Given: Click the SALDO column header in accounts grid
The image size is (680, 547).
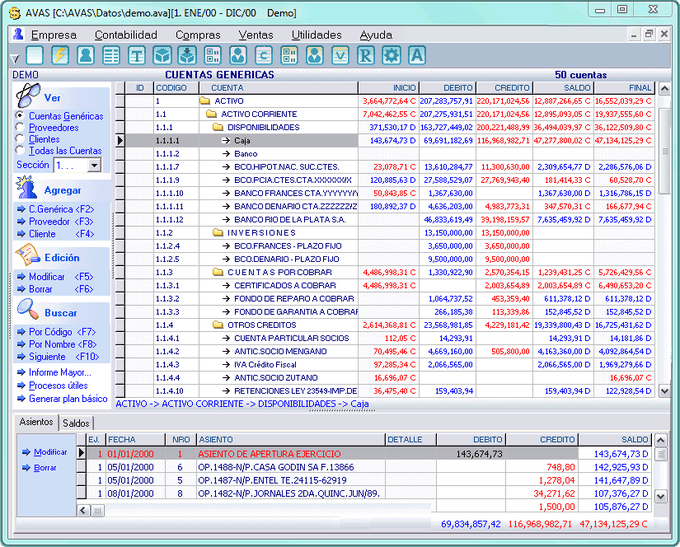Looking at the screenshot, I should click(x=563, y=88).
